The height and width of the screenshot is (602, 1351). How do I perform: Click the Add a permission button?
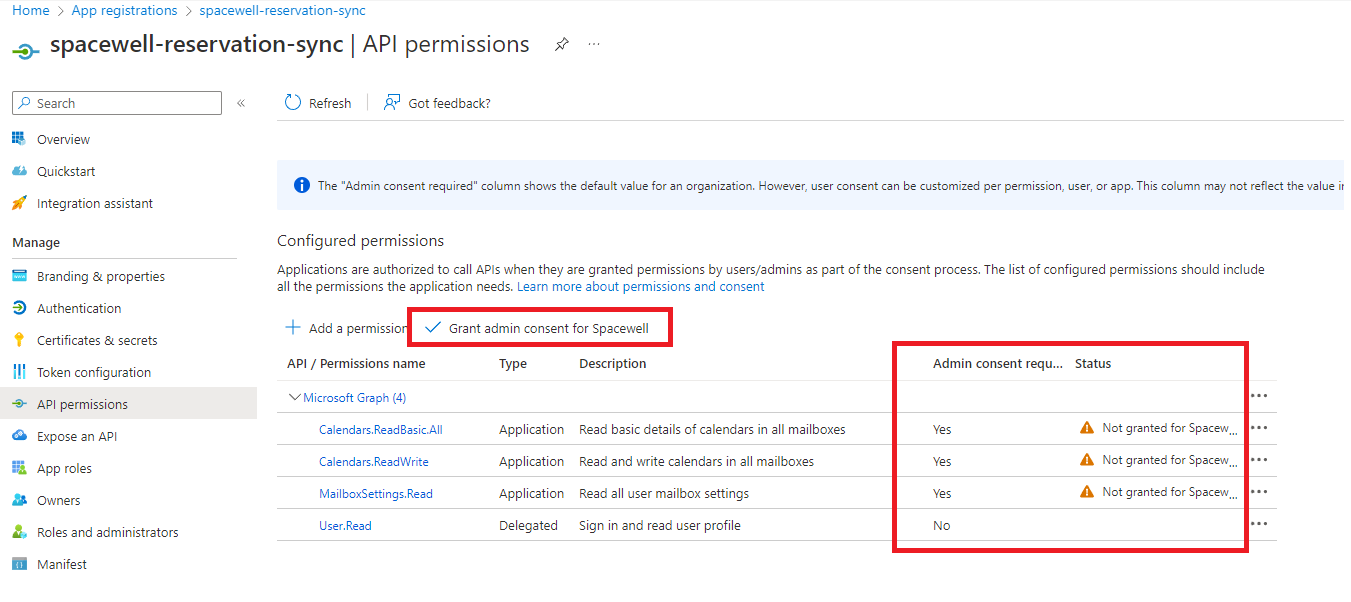[346, 328]
